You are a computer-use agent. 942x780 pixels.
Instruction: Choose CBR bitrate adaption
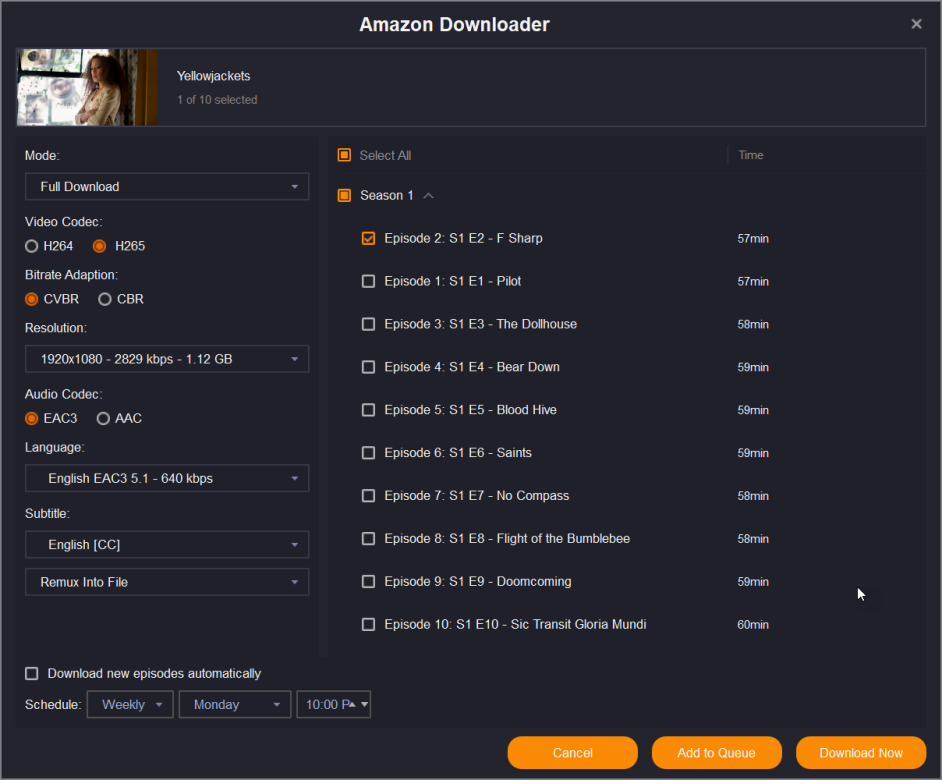pyautogui.click(x=104, y=299)
